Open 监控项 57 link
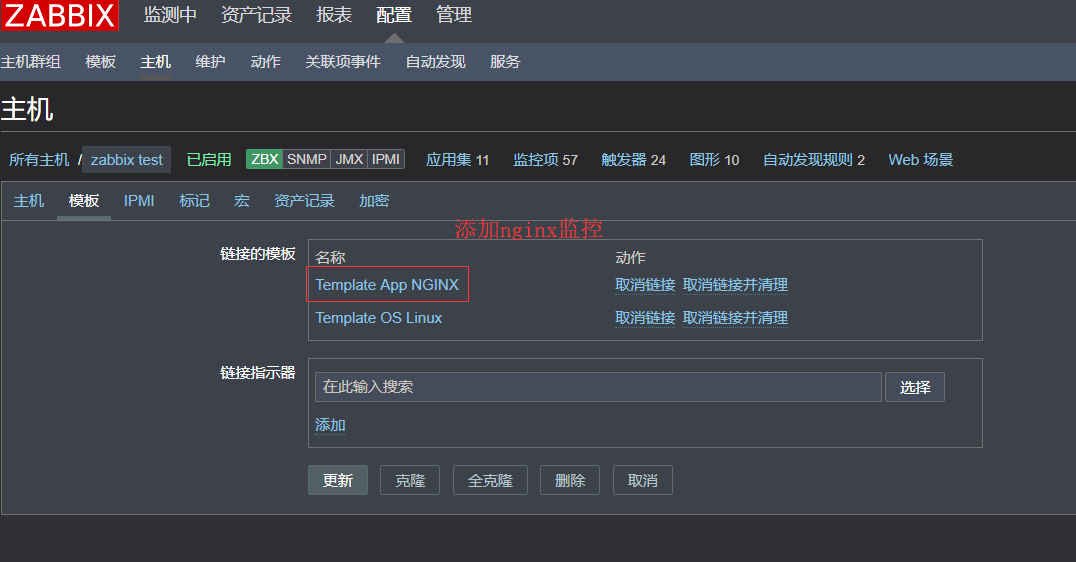Screen dimensions: 1076x562 (546, 160)
